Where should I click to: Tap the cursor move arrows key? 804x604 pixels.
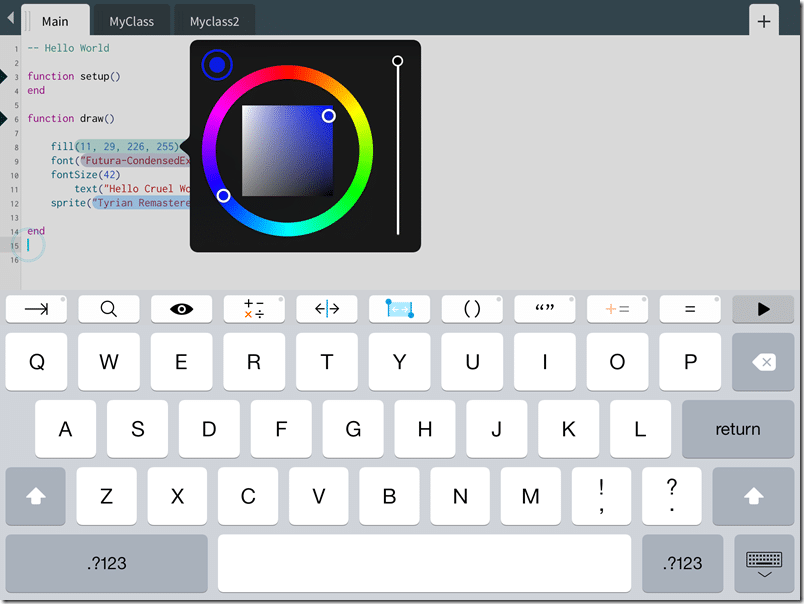(327, 310)
